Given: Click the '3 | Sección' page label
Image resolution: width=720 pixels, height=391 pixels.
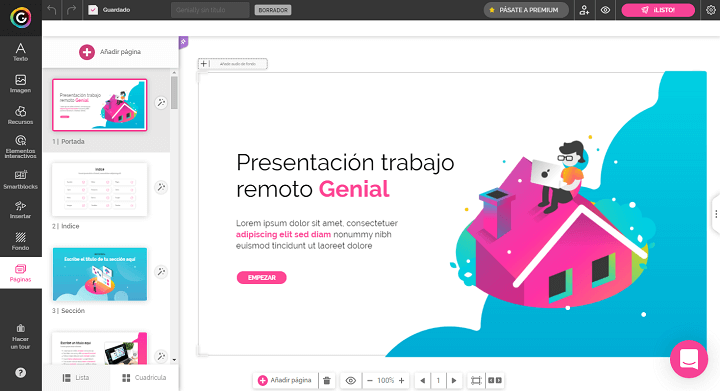Looking at the screenshot, I should [x=68, y=311].
